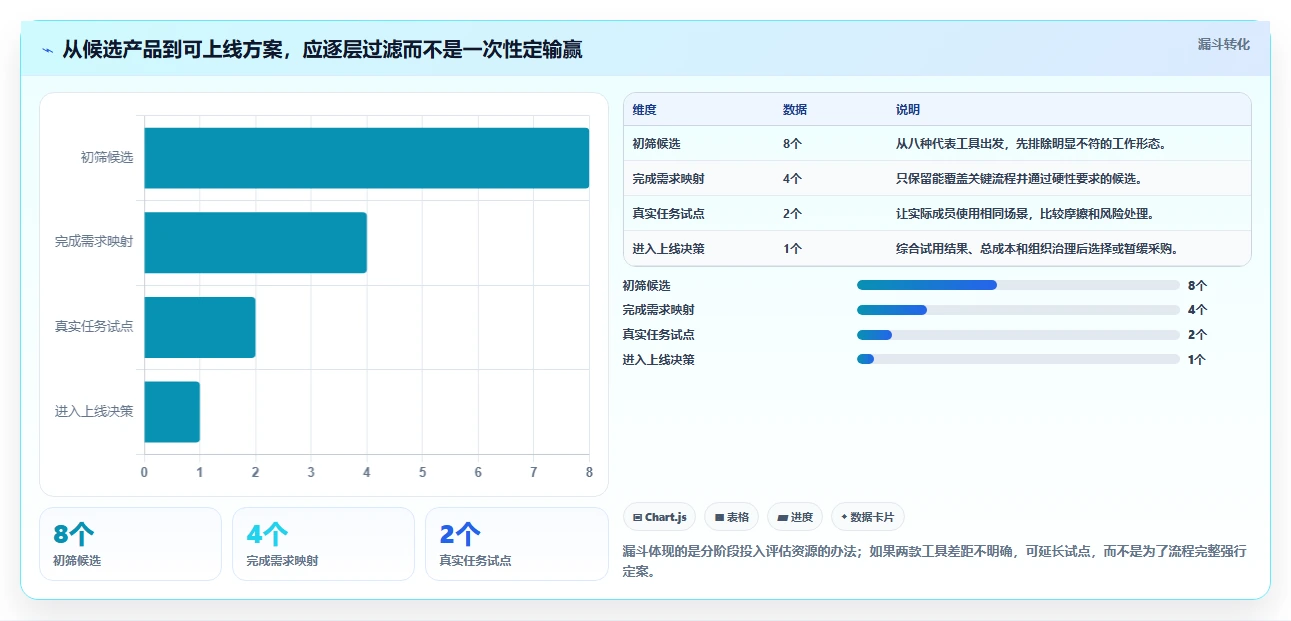The width and height of the screenshot is (1291, 621).
Task: Click the 完成需求映射 progress bar
Action: click(x=1018, y=310)
